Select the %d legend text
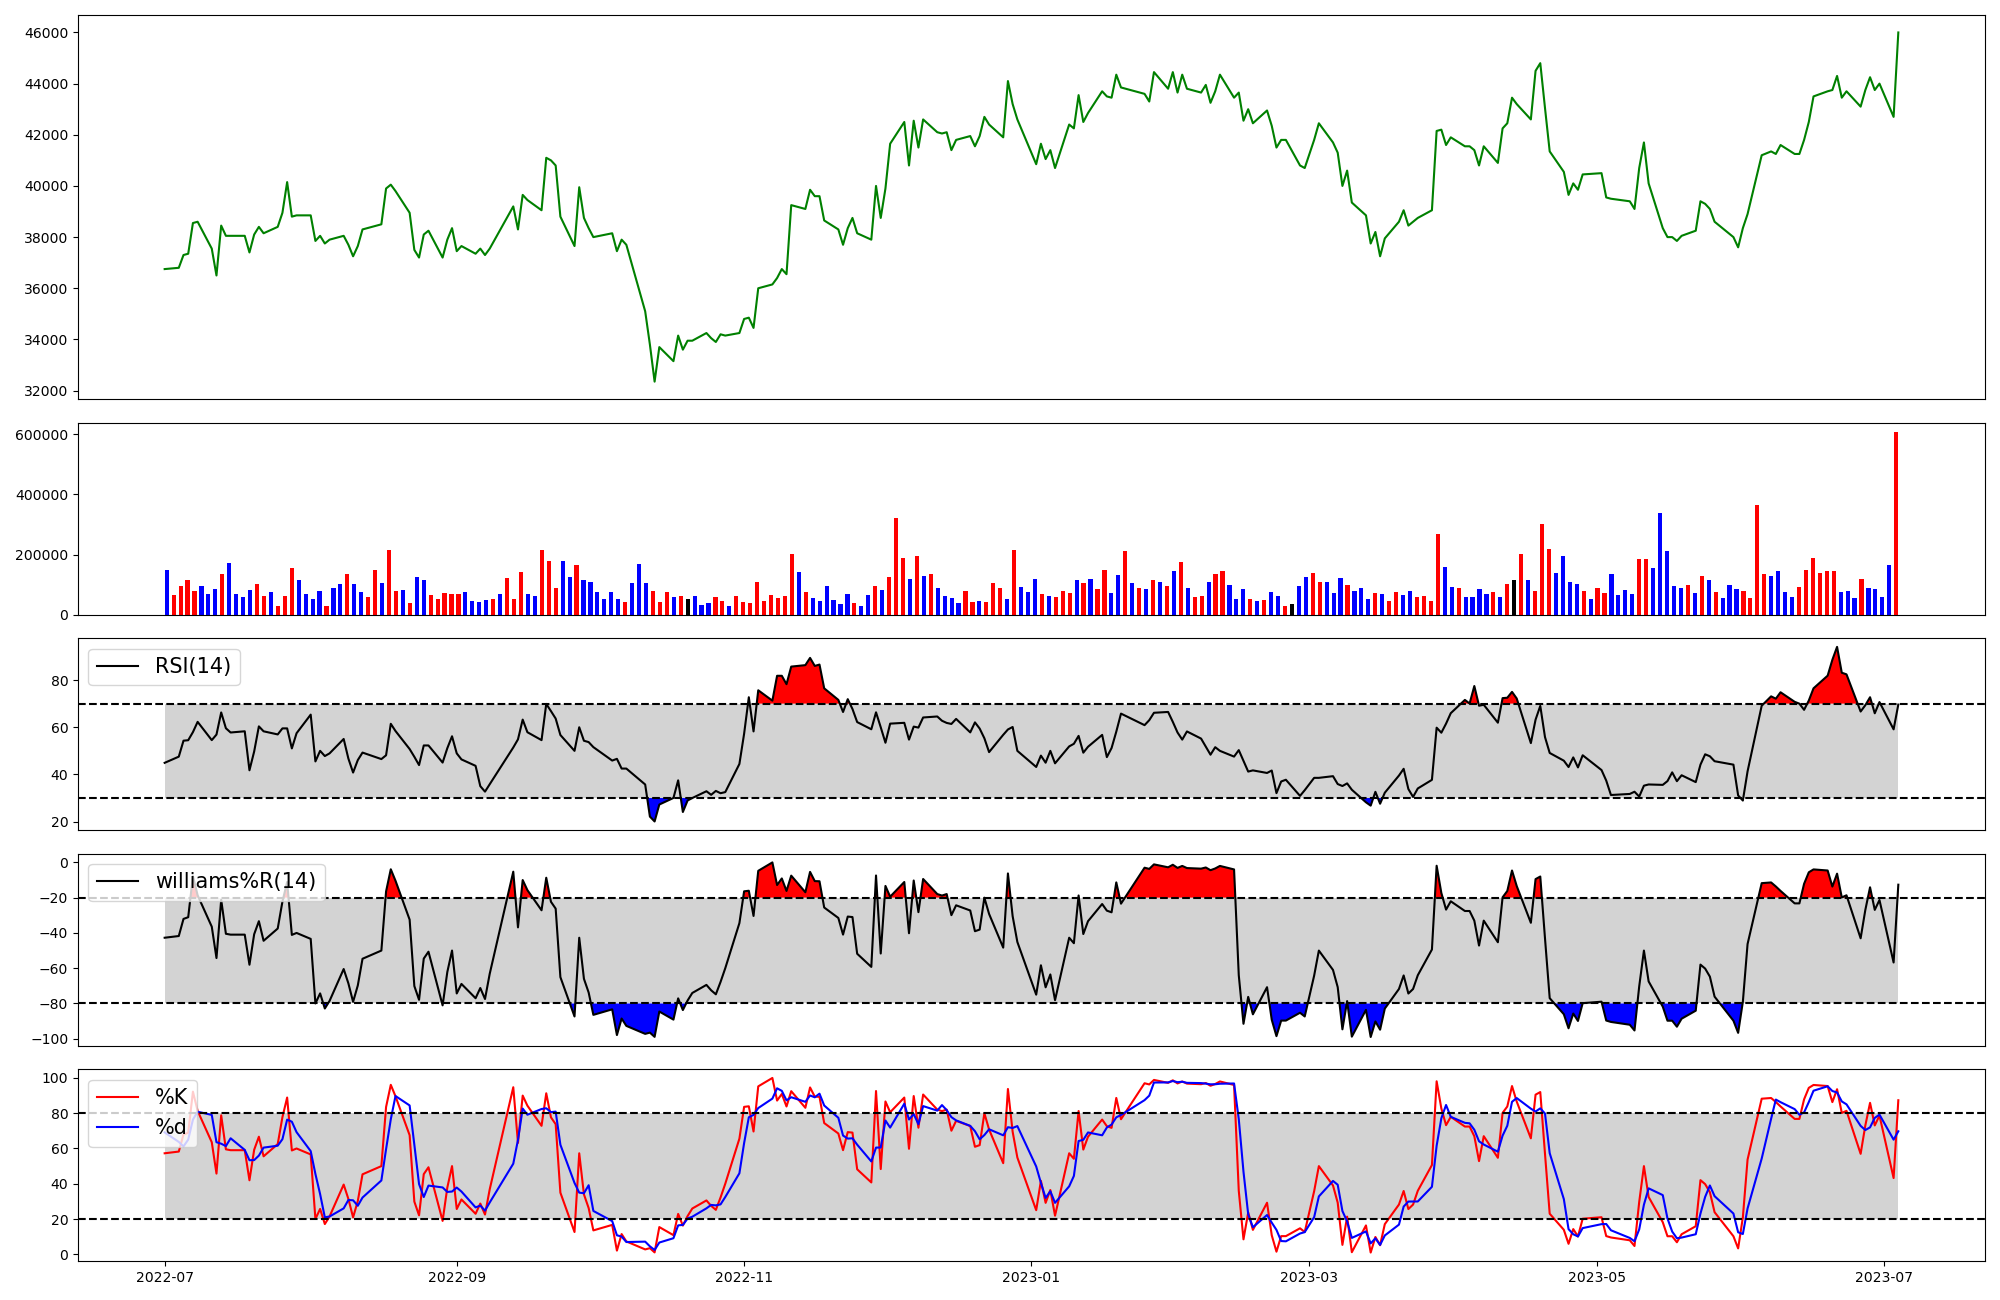 point(171,1127)
